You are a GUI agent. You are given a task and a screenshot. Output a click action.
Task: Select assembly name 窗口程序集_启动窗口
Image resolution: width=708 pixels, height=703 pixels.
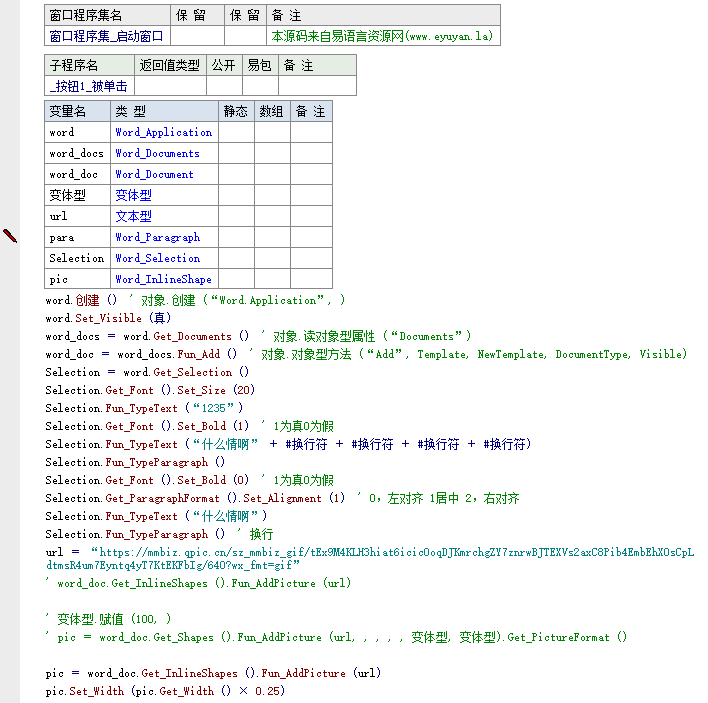tap(107, 36)
